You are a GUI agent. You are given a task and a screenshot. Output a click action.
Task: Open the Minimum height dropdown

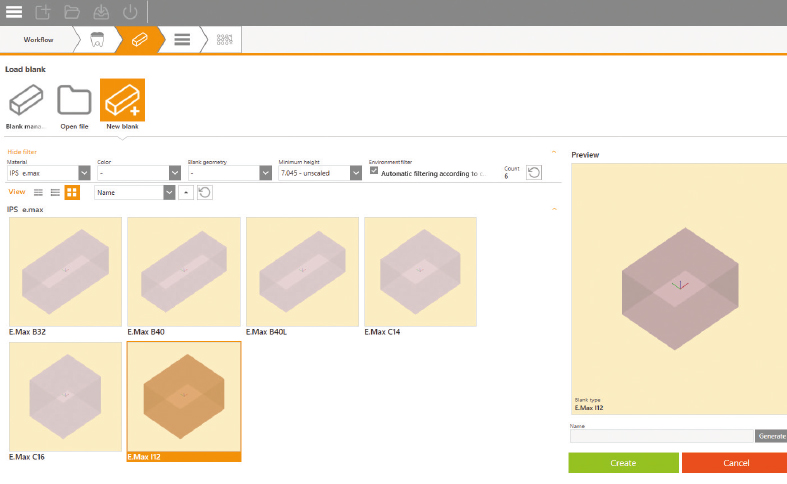tap(320, 173)
